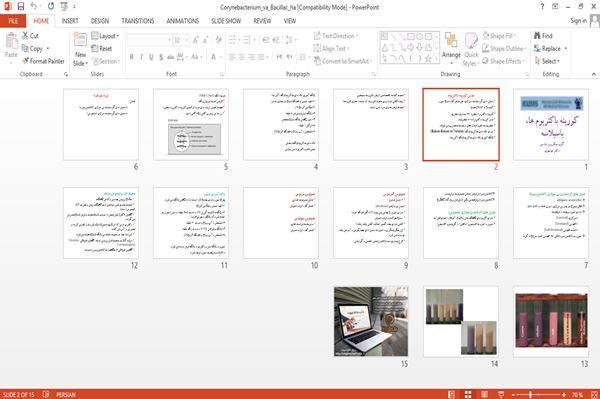Open Font dialog launcher
This screenshot has height=399, width=600.
pos(221,74)
